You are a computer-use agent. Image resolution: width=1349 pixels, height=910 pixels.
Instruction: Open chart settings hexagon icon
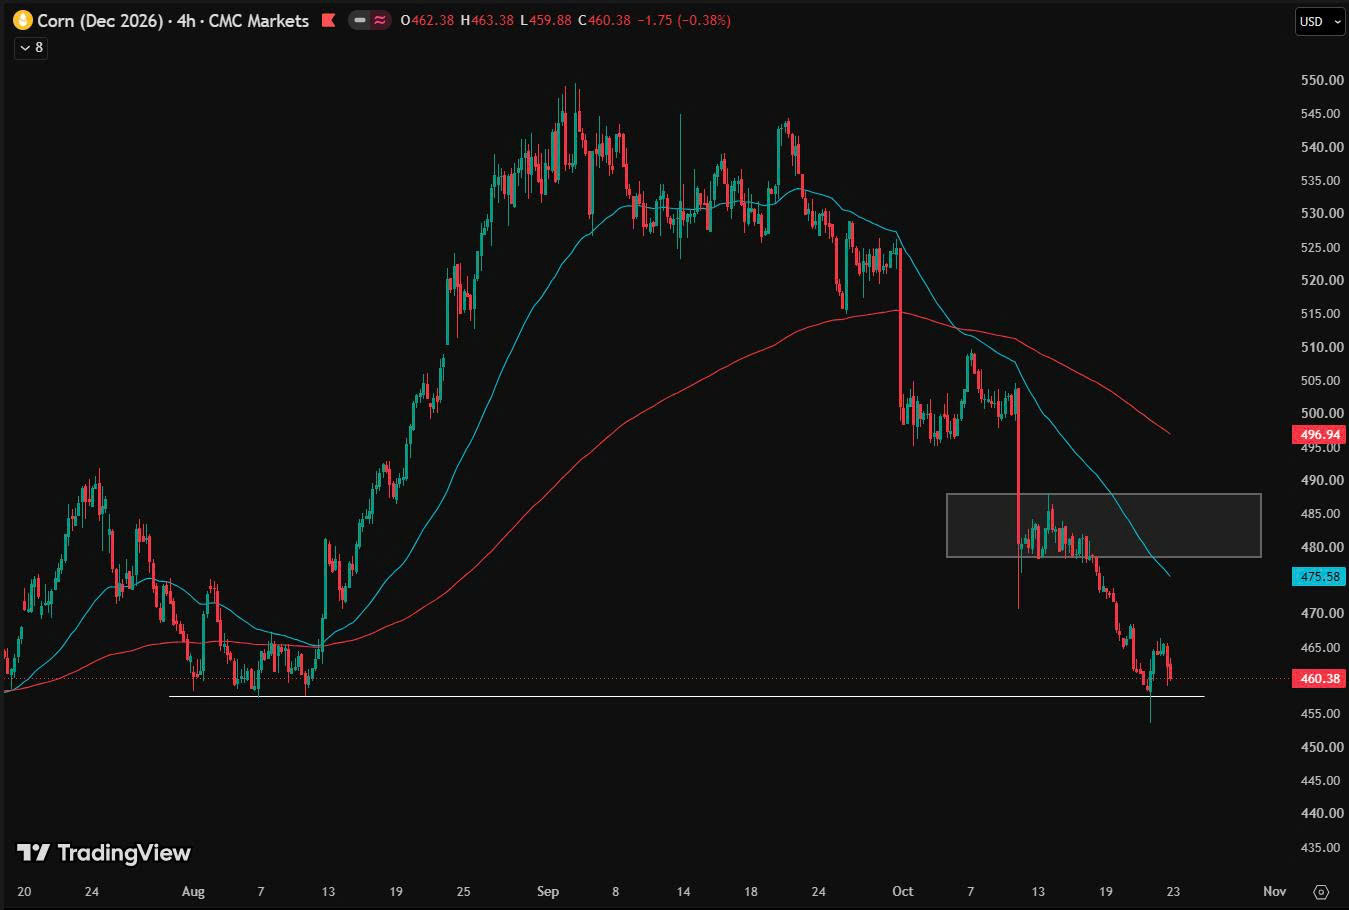click(x=1321, y=891)
